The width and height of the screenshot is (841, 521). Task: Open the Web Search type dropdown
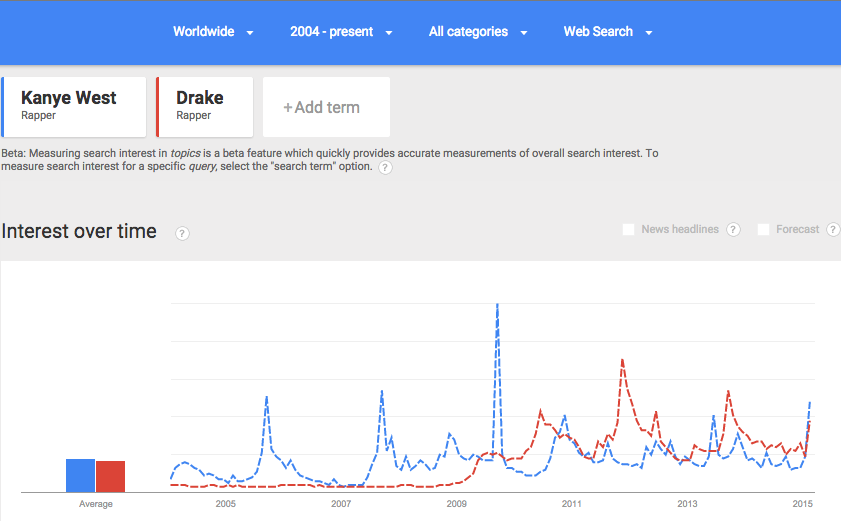(x=608, y=32)
